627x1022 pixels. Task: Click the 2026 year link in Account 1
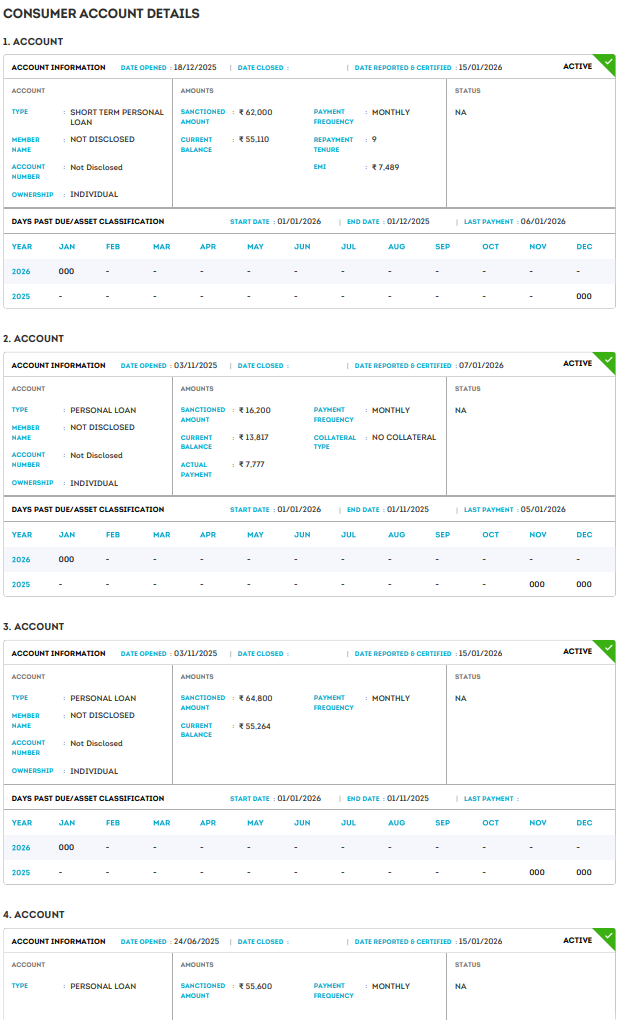coord(22,271)
